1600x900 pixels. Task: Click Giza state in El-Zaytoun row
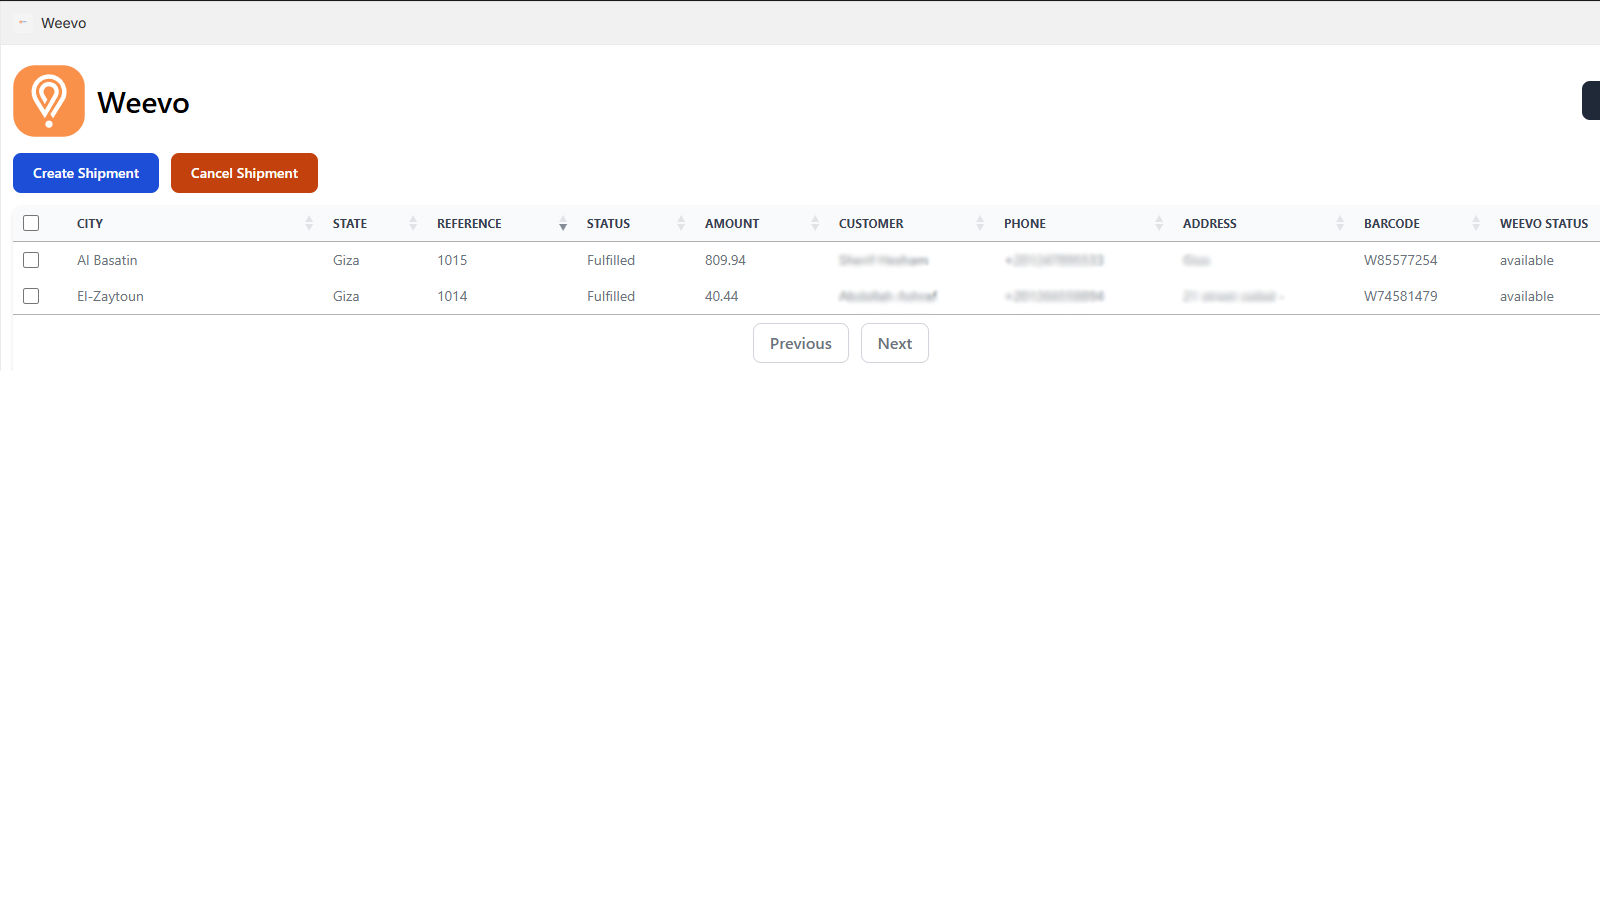click(x=346, y=296)
